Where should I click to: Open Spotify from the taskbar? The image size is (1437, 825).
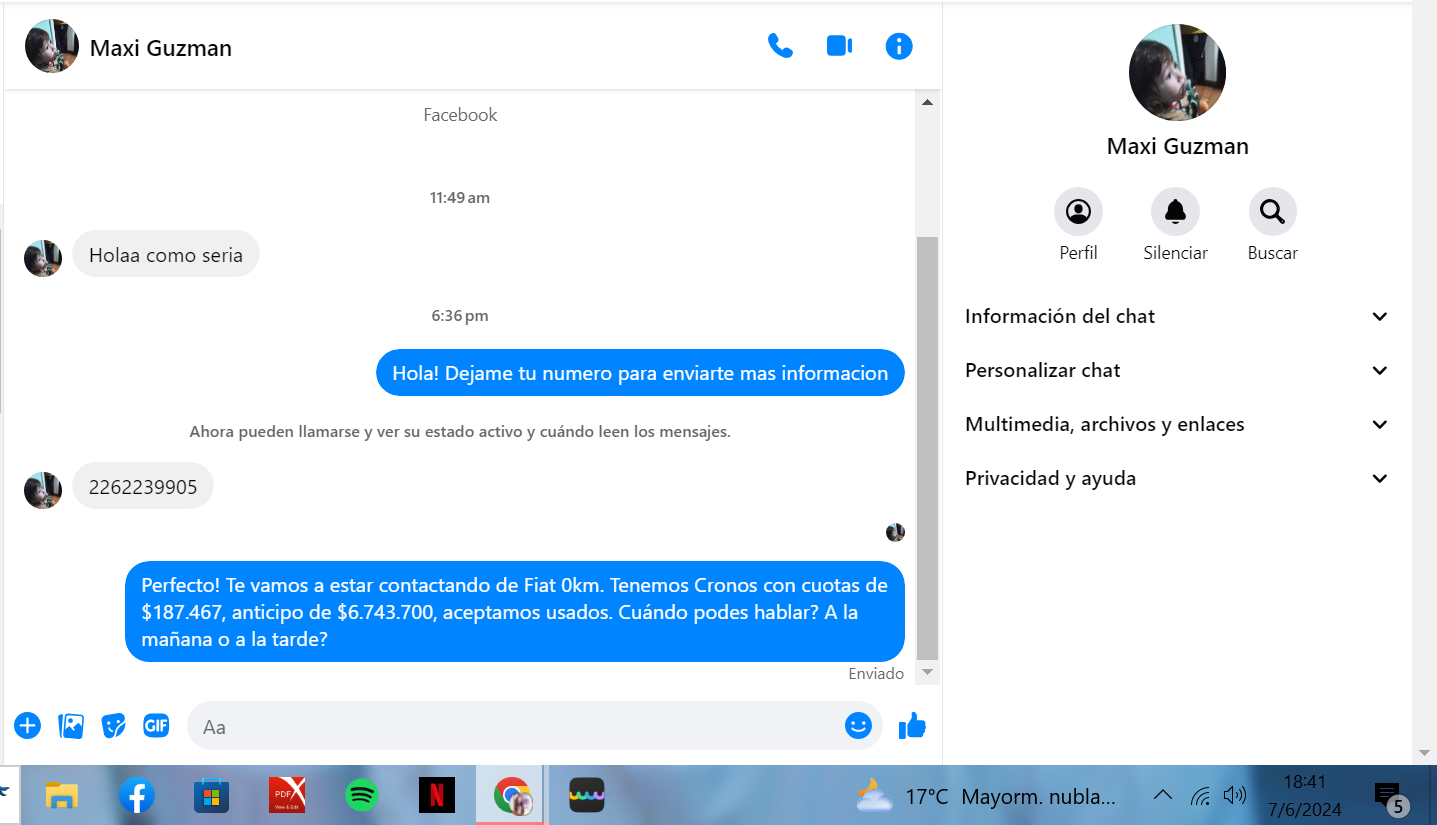(x=362, y=796)
